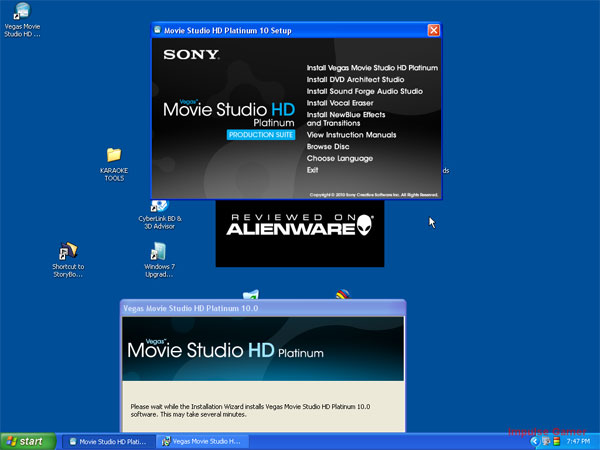Open the Windows Start menu
This screenshot has width=600, height=450.
[x=28, y=441]
